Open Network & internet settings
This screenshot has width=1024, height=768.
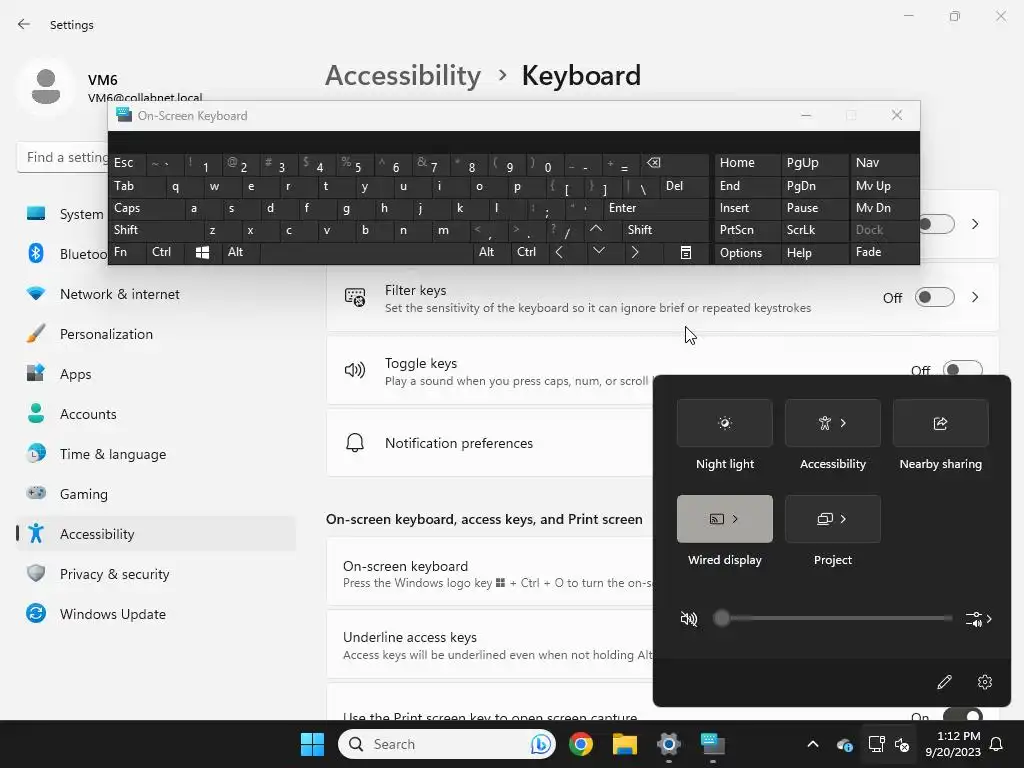(156, 295)
